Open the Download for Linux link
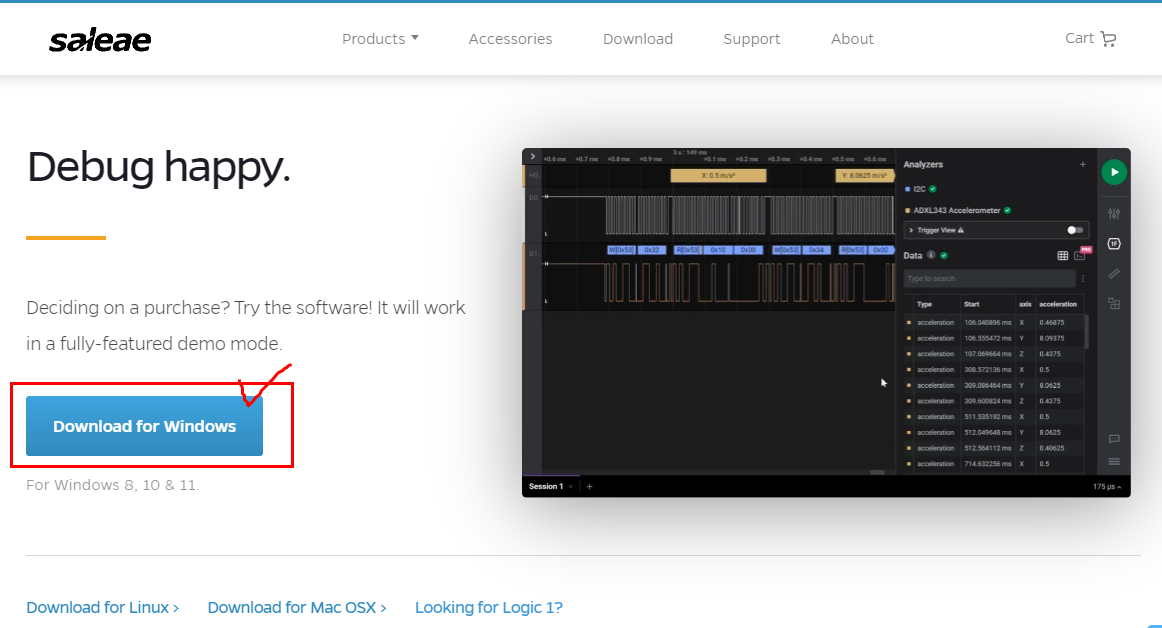1162x628 pixels. pyautogui.click(x=102, y=608)
